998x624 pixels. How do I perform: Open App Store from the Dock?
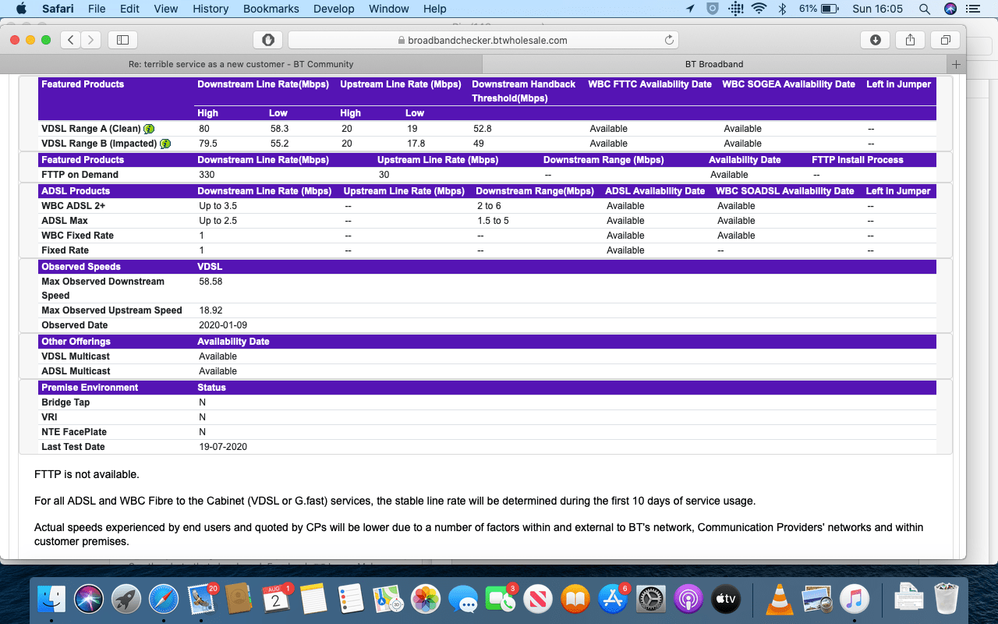(x=612, y=599)
